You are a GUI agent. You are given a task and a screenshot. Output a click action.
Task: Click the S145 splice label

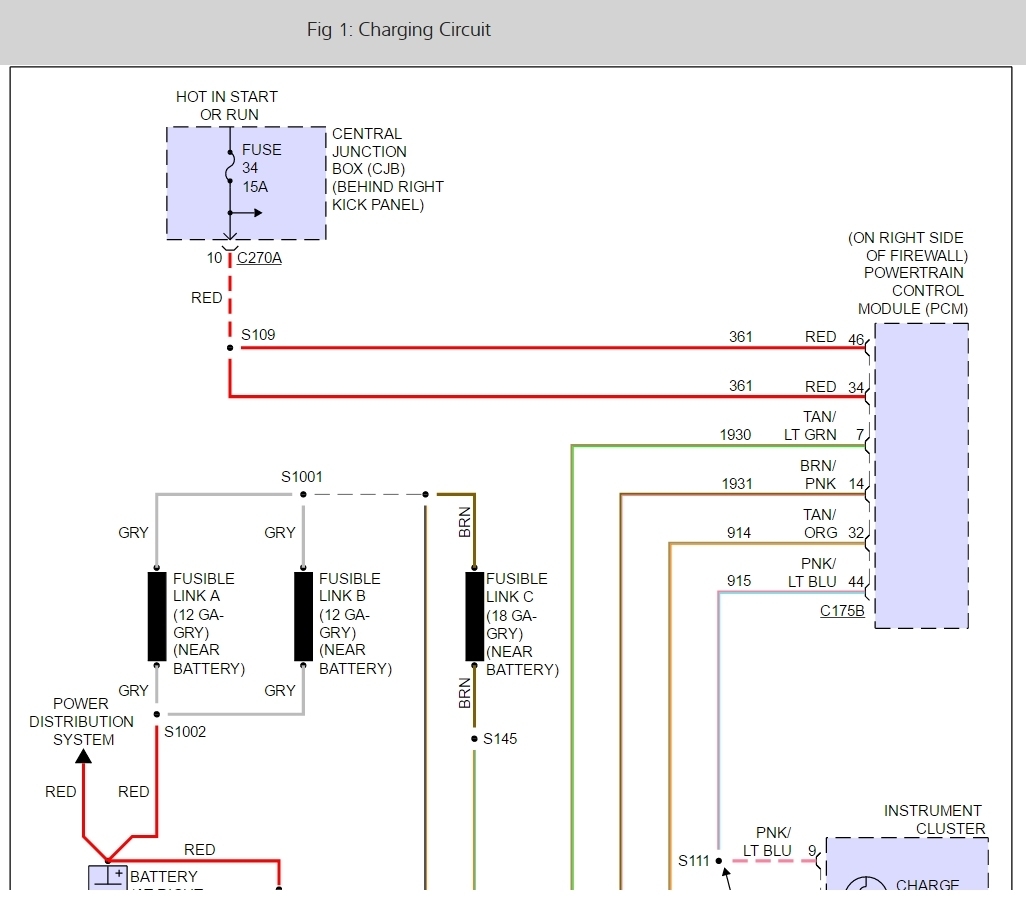pos(500,739)
